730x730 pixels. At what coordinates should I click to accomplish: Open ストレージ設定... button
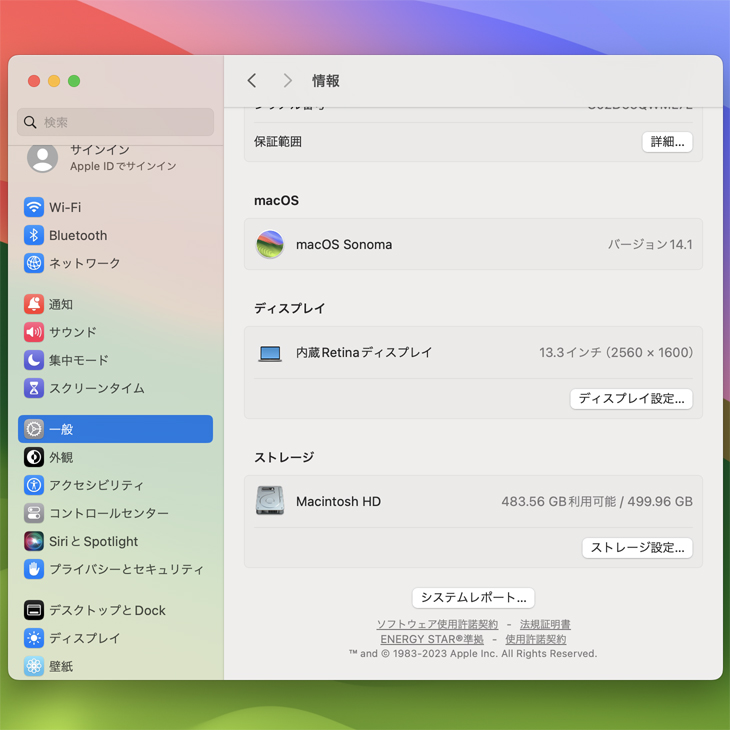pyautogui.click(x=637, y=548)
